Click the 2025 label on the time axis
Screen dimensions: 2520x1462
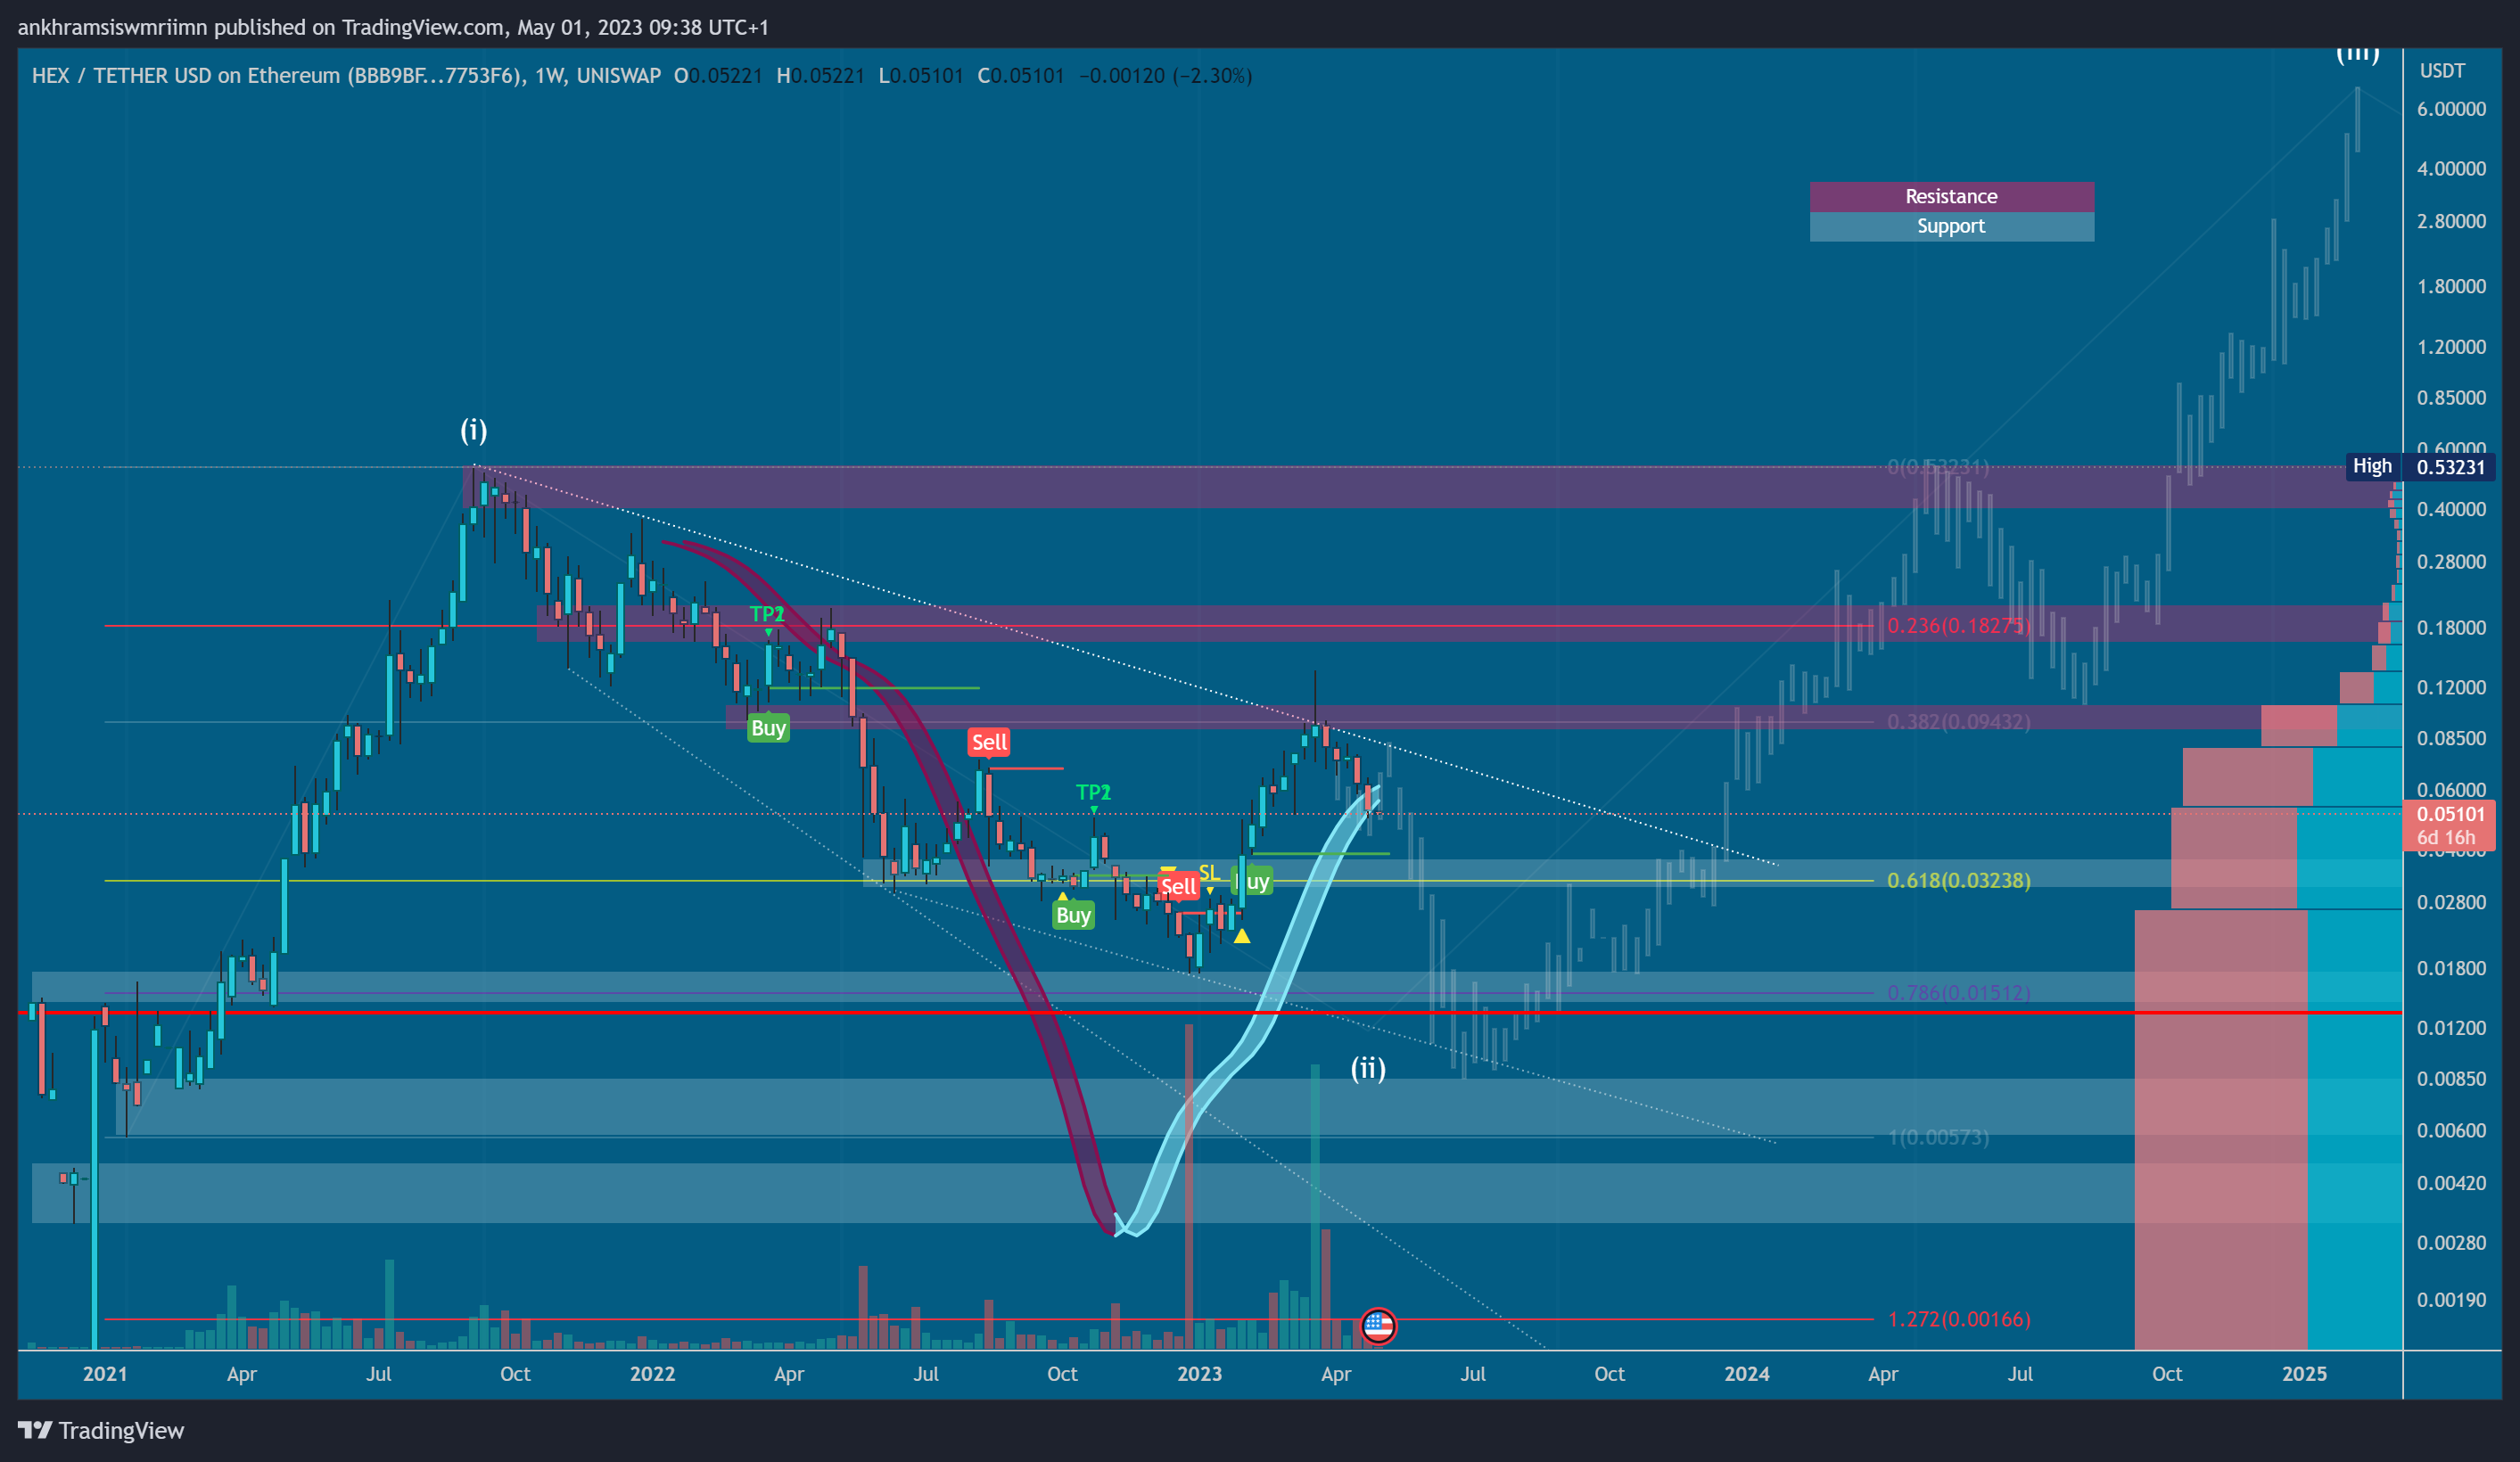pyautogui.click(x=2304, y=1374)
